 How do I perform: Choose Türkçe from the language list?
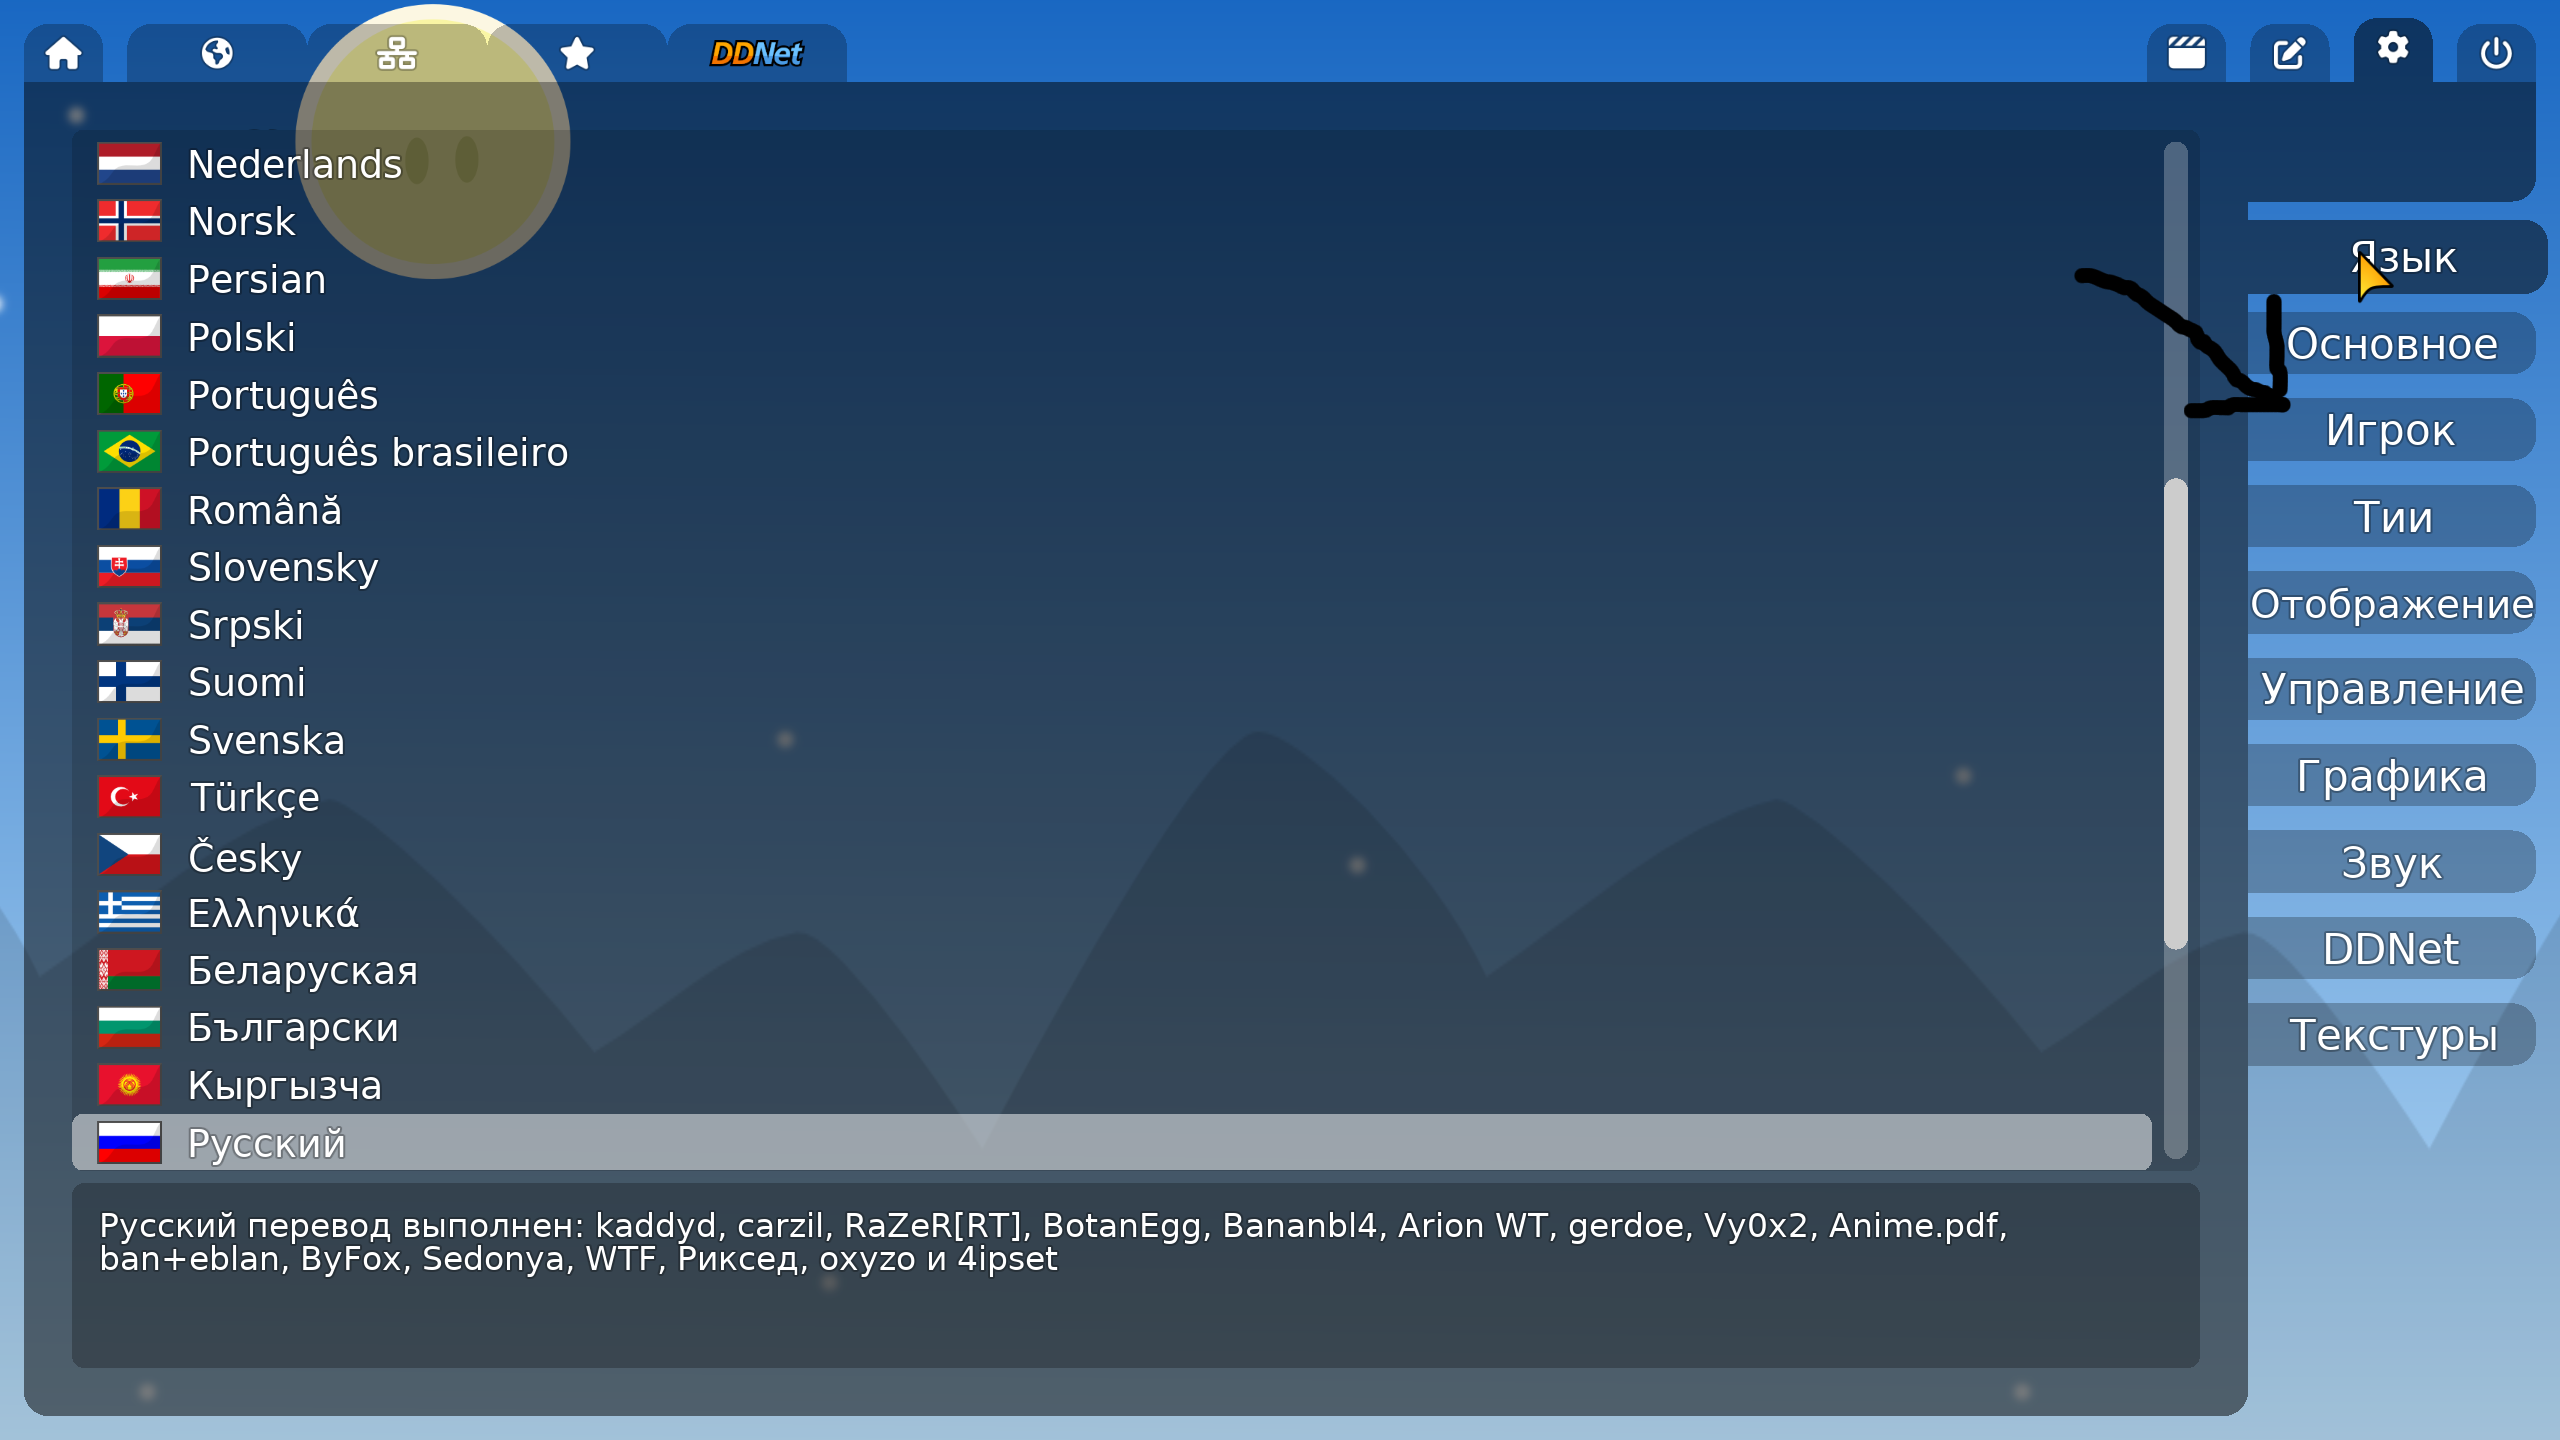(254, 798)
